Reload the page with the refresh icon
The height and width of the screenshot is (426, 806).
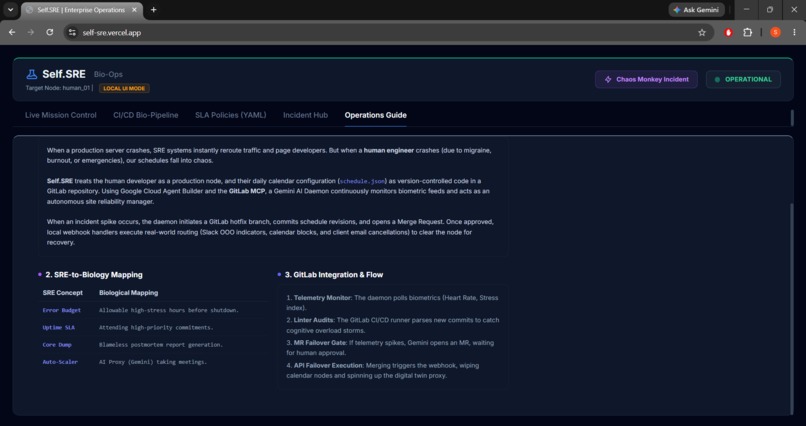(x=50, y=32)
